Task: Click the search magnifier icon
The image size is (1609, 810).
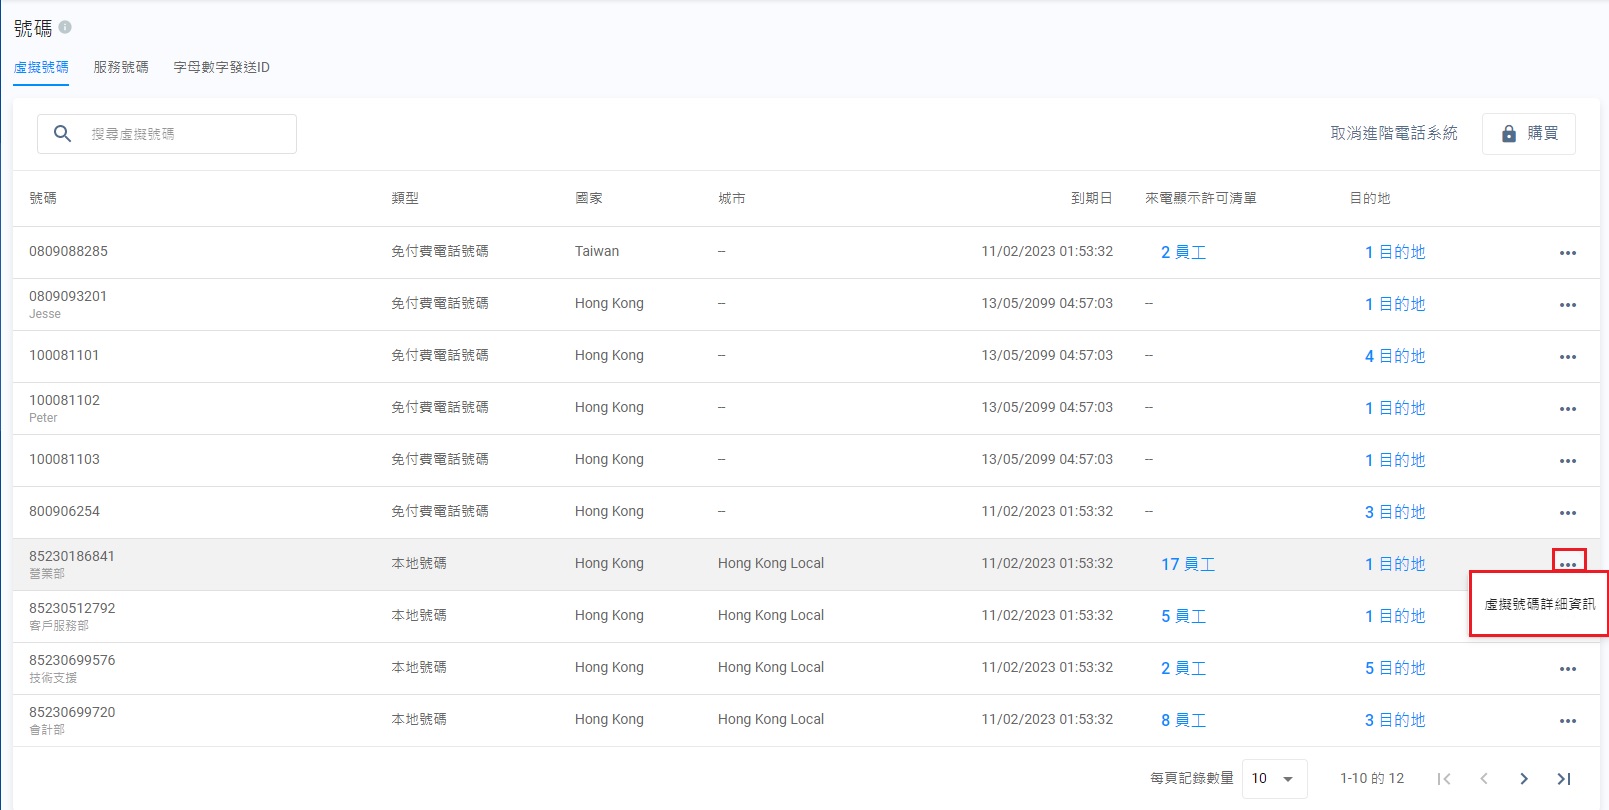Action: [62, 134]
